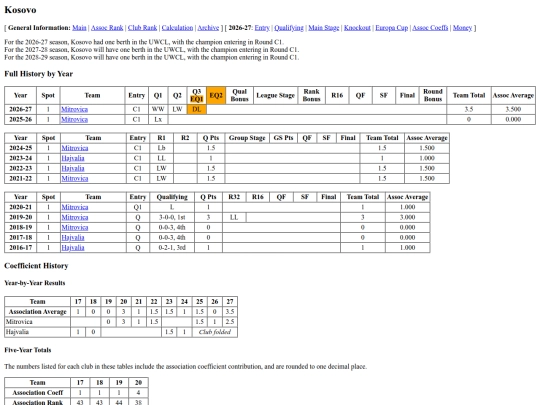Open the 2026-27 Entry link
Viewport: 540px width, 405px height.
pyautogui.click(x=262, y=28)
